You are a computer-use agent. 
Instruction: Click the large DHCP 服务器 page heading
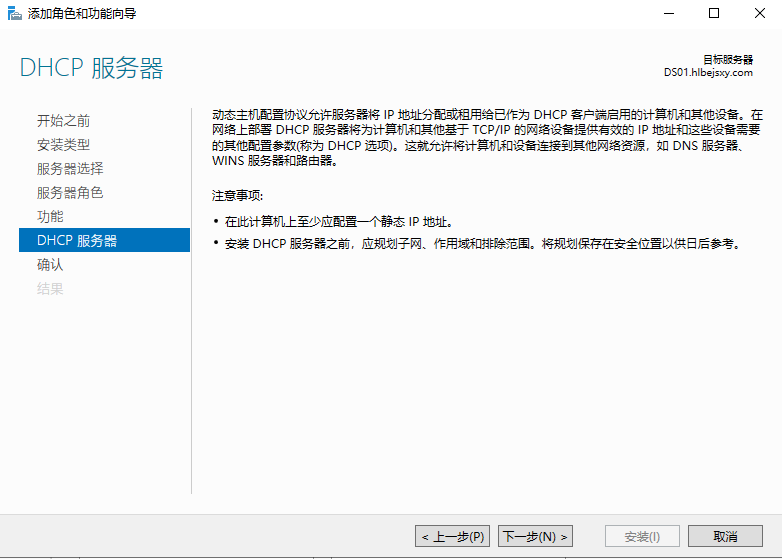[91, 69]
